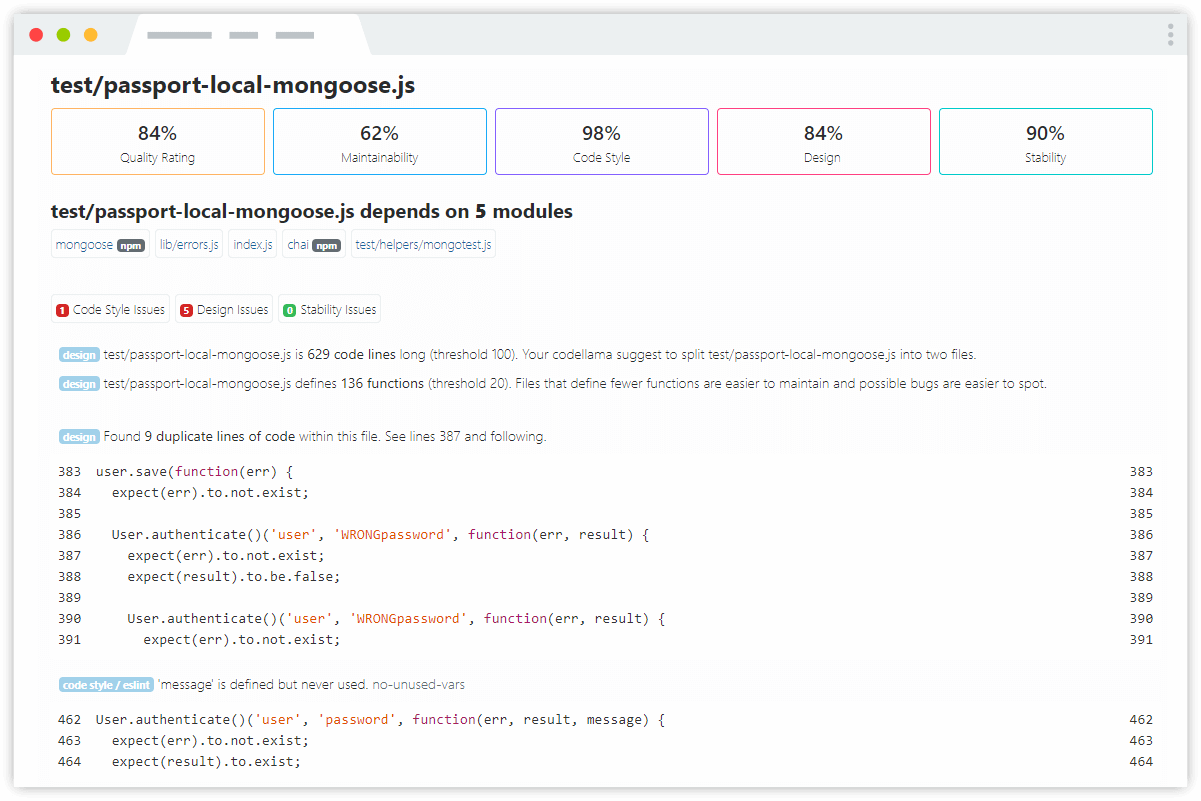Open the mongoose npm module link
This screenshot has width=1201, height=801.
tap(100, 244)
